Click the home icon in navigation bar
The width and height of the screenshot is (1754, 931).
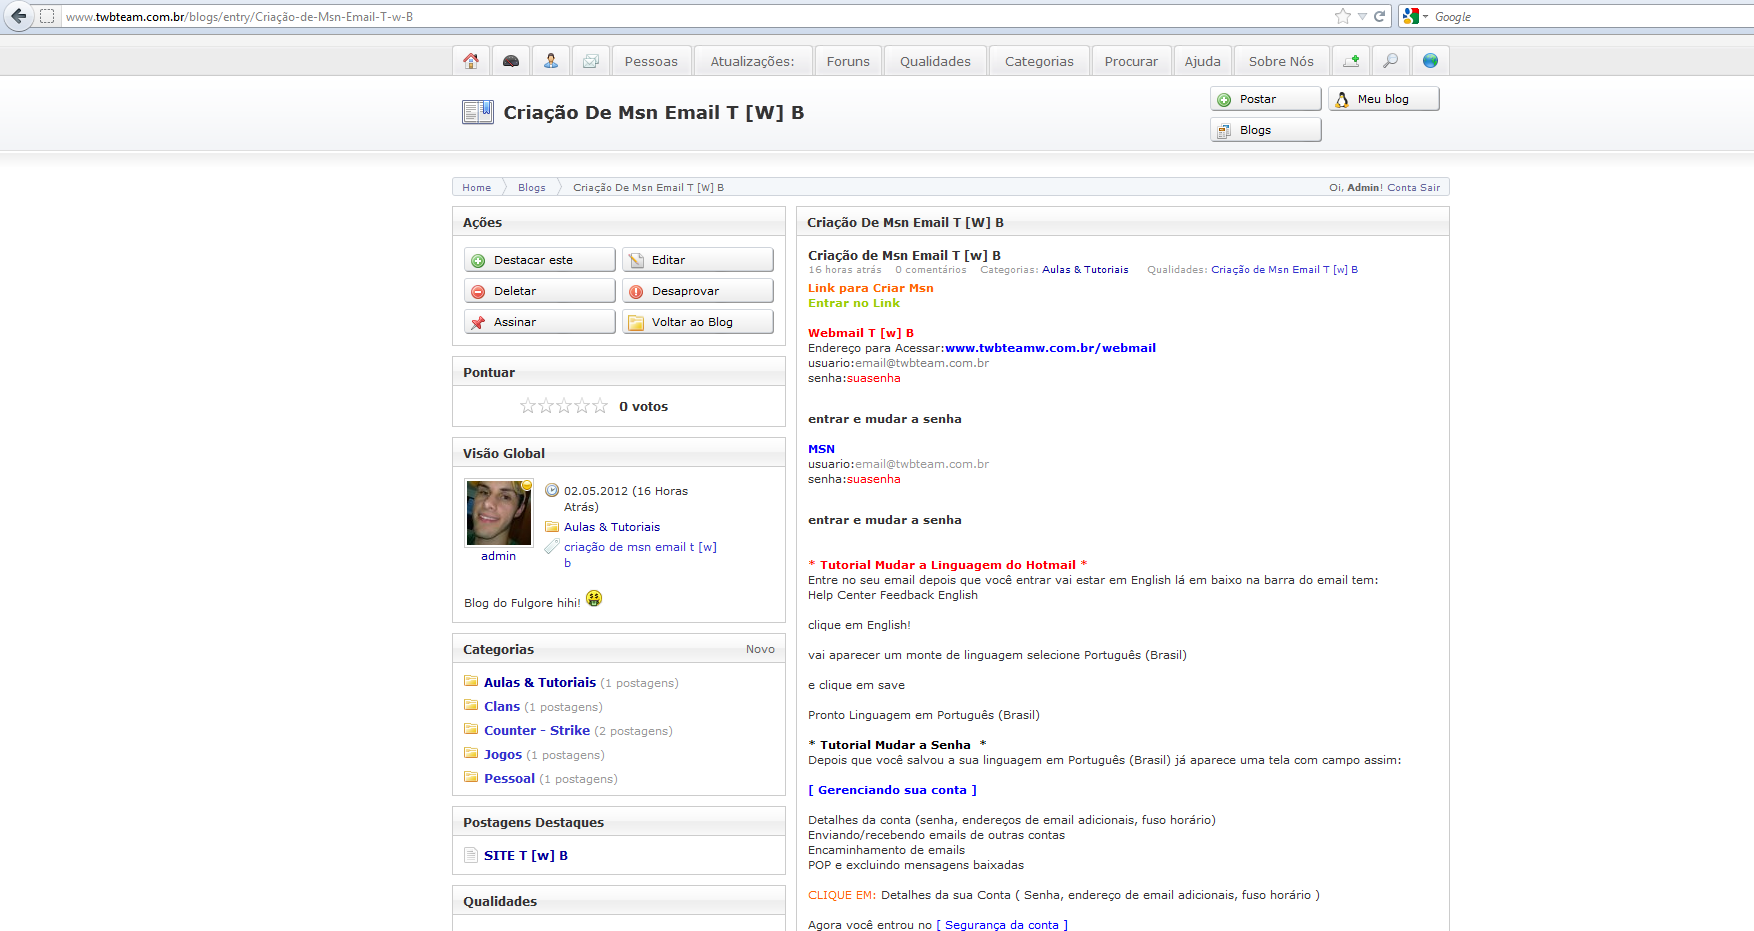tap(471, 61)
